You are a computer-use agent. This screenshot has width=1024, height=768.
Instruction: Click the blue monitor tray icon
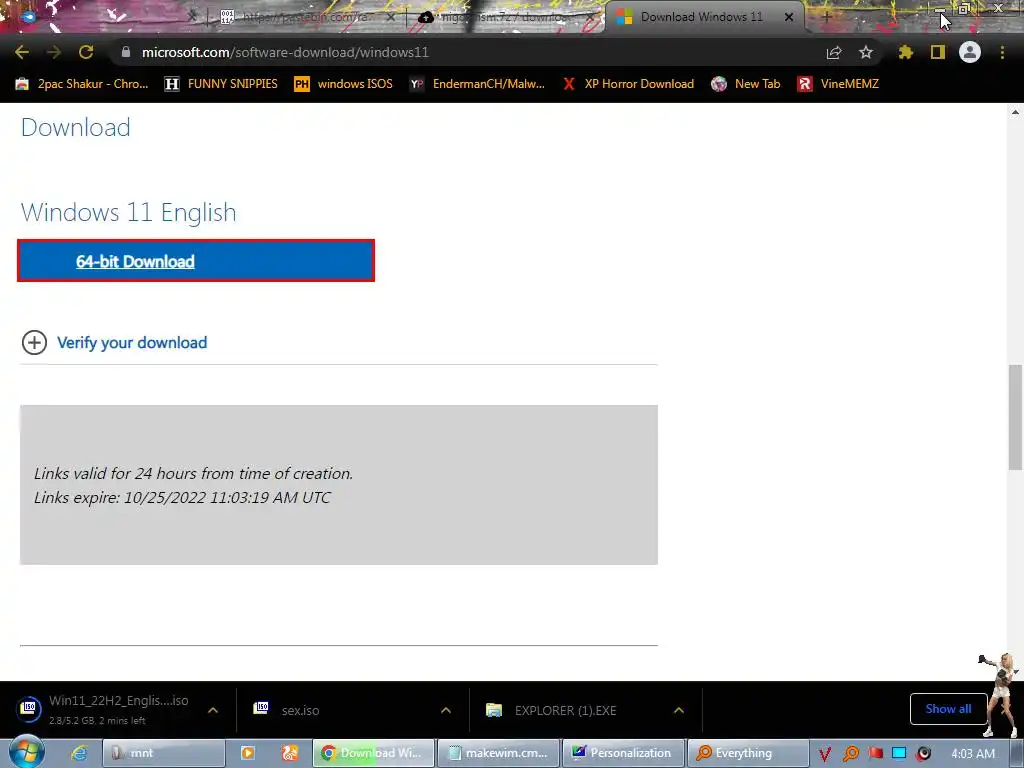(x=899, y=753)
